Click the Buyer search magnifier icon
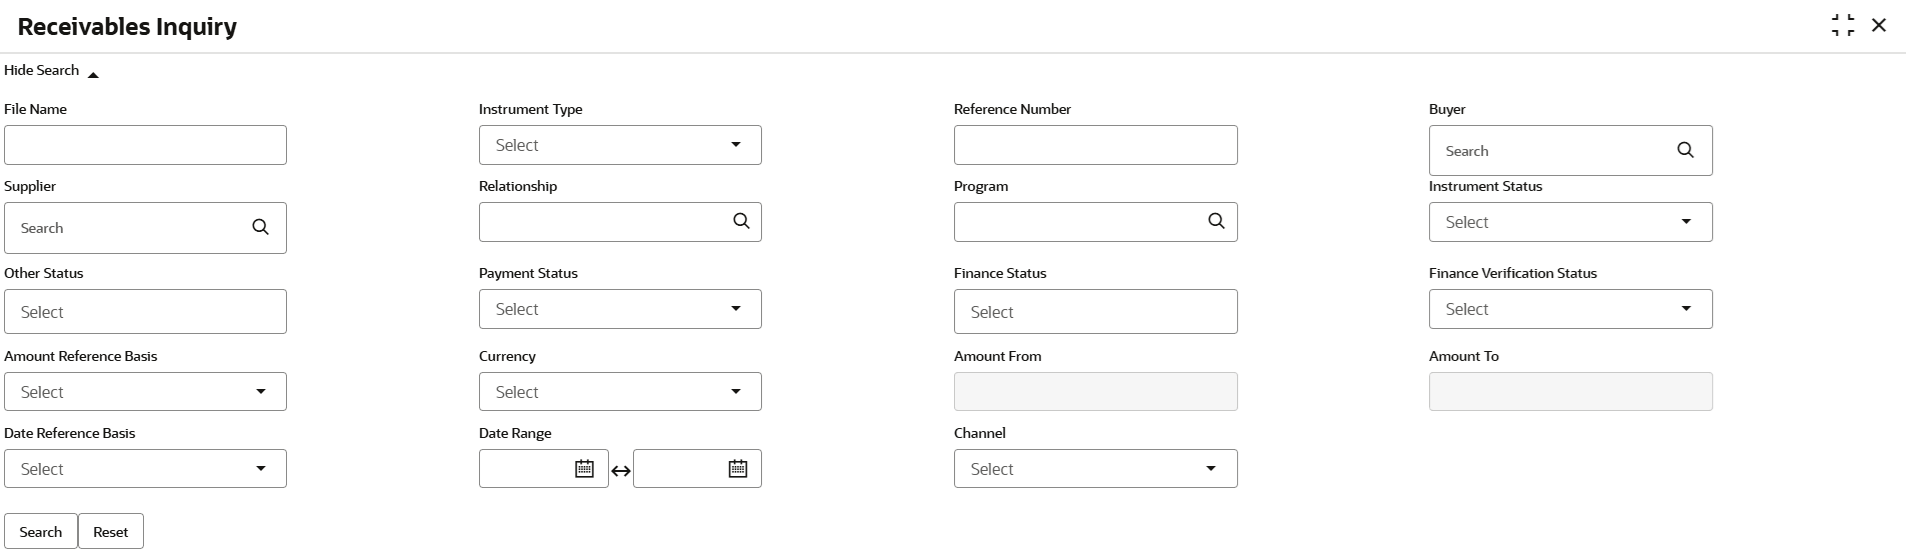This screenshot has width=1906, height=552. click(1685, 150)
